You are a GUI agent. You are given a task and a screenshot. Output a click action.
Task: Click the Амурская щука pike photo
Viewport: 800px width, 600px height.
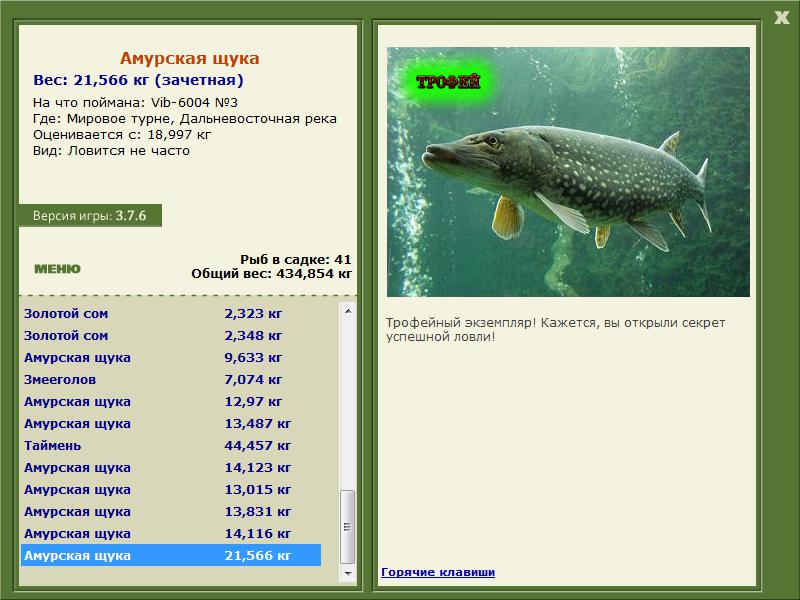(x=568, y=172)
